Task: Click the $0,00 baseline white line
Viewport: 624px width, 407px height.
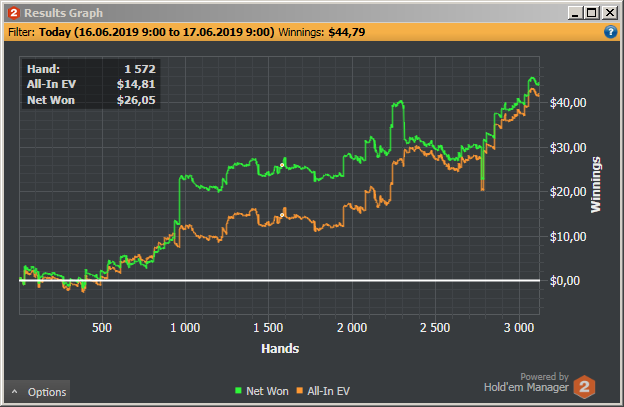Action: tap(279, 280)
